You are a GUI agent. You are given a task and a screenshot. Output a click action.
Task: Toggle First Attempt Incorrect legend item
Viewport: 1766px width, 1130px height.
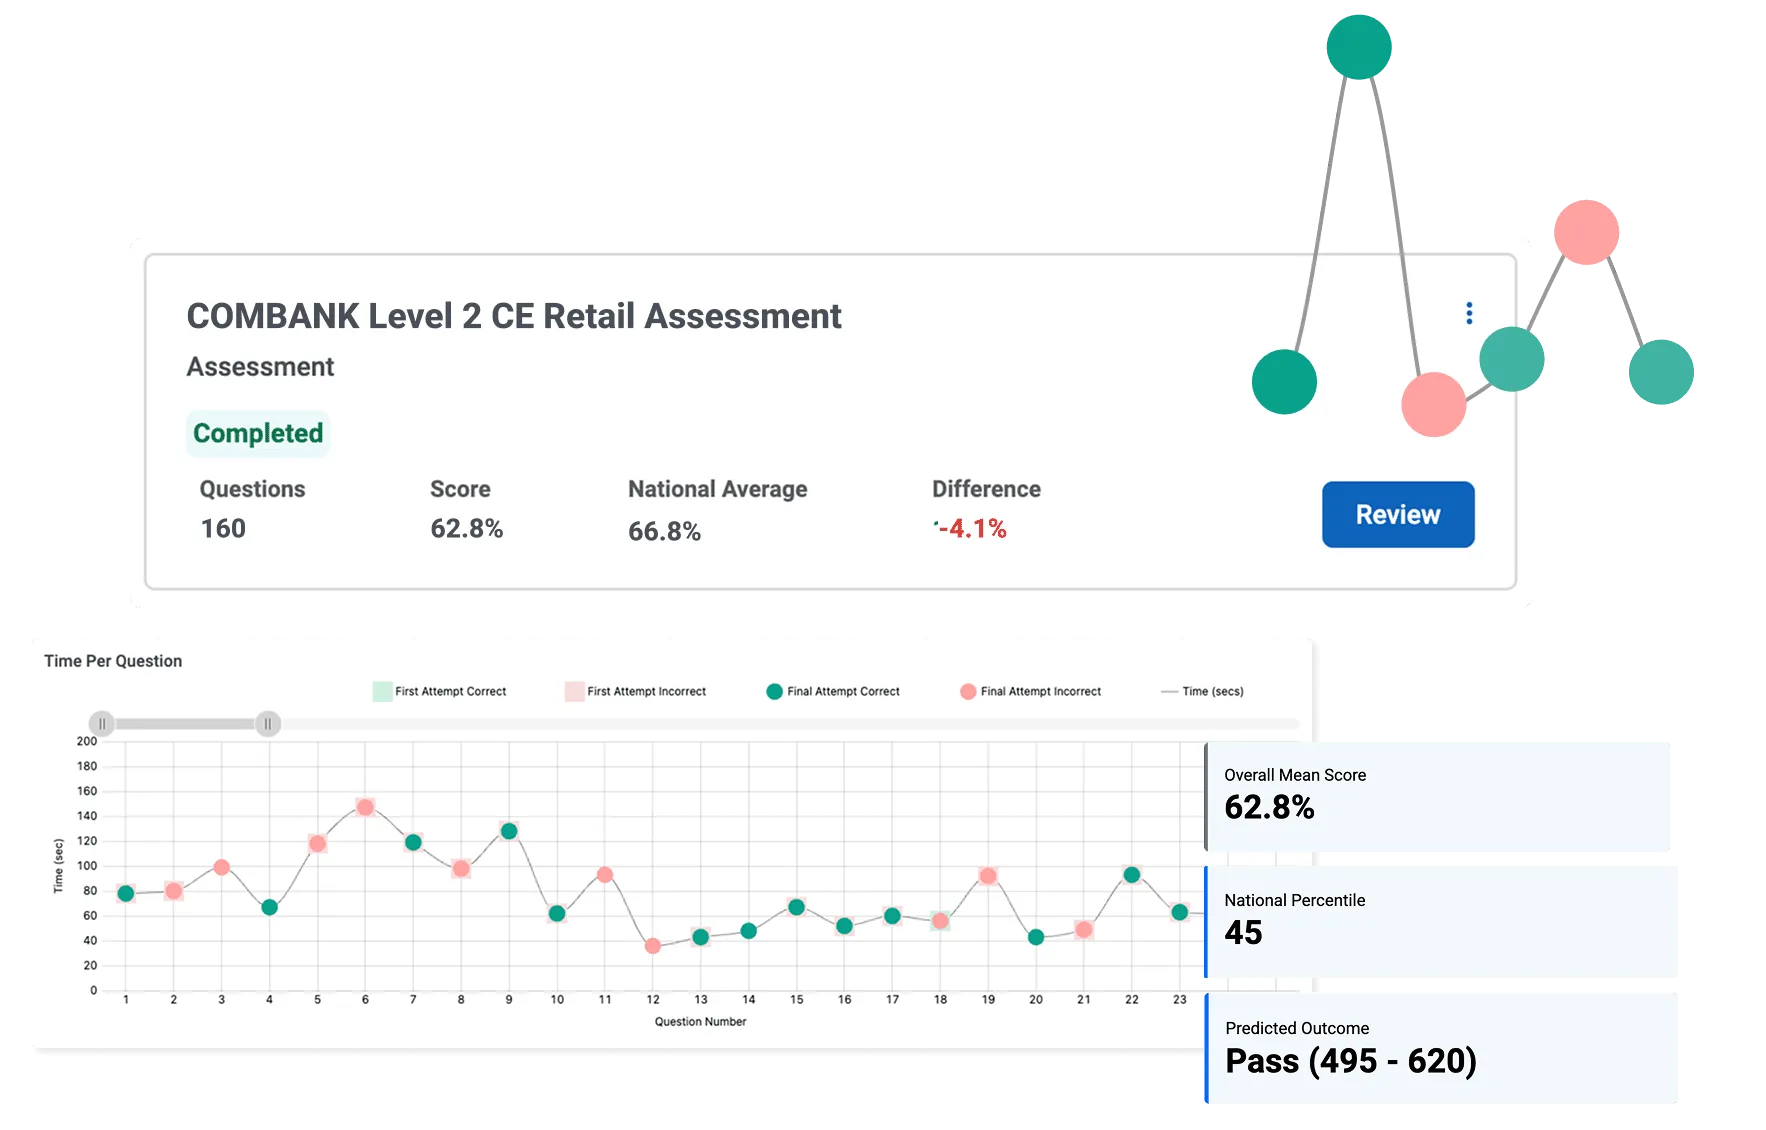click(x=636, y=691)
